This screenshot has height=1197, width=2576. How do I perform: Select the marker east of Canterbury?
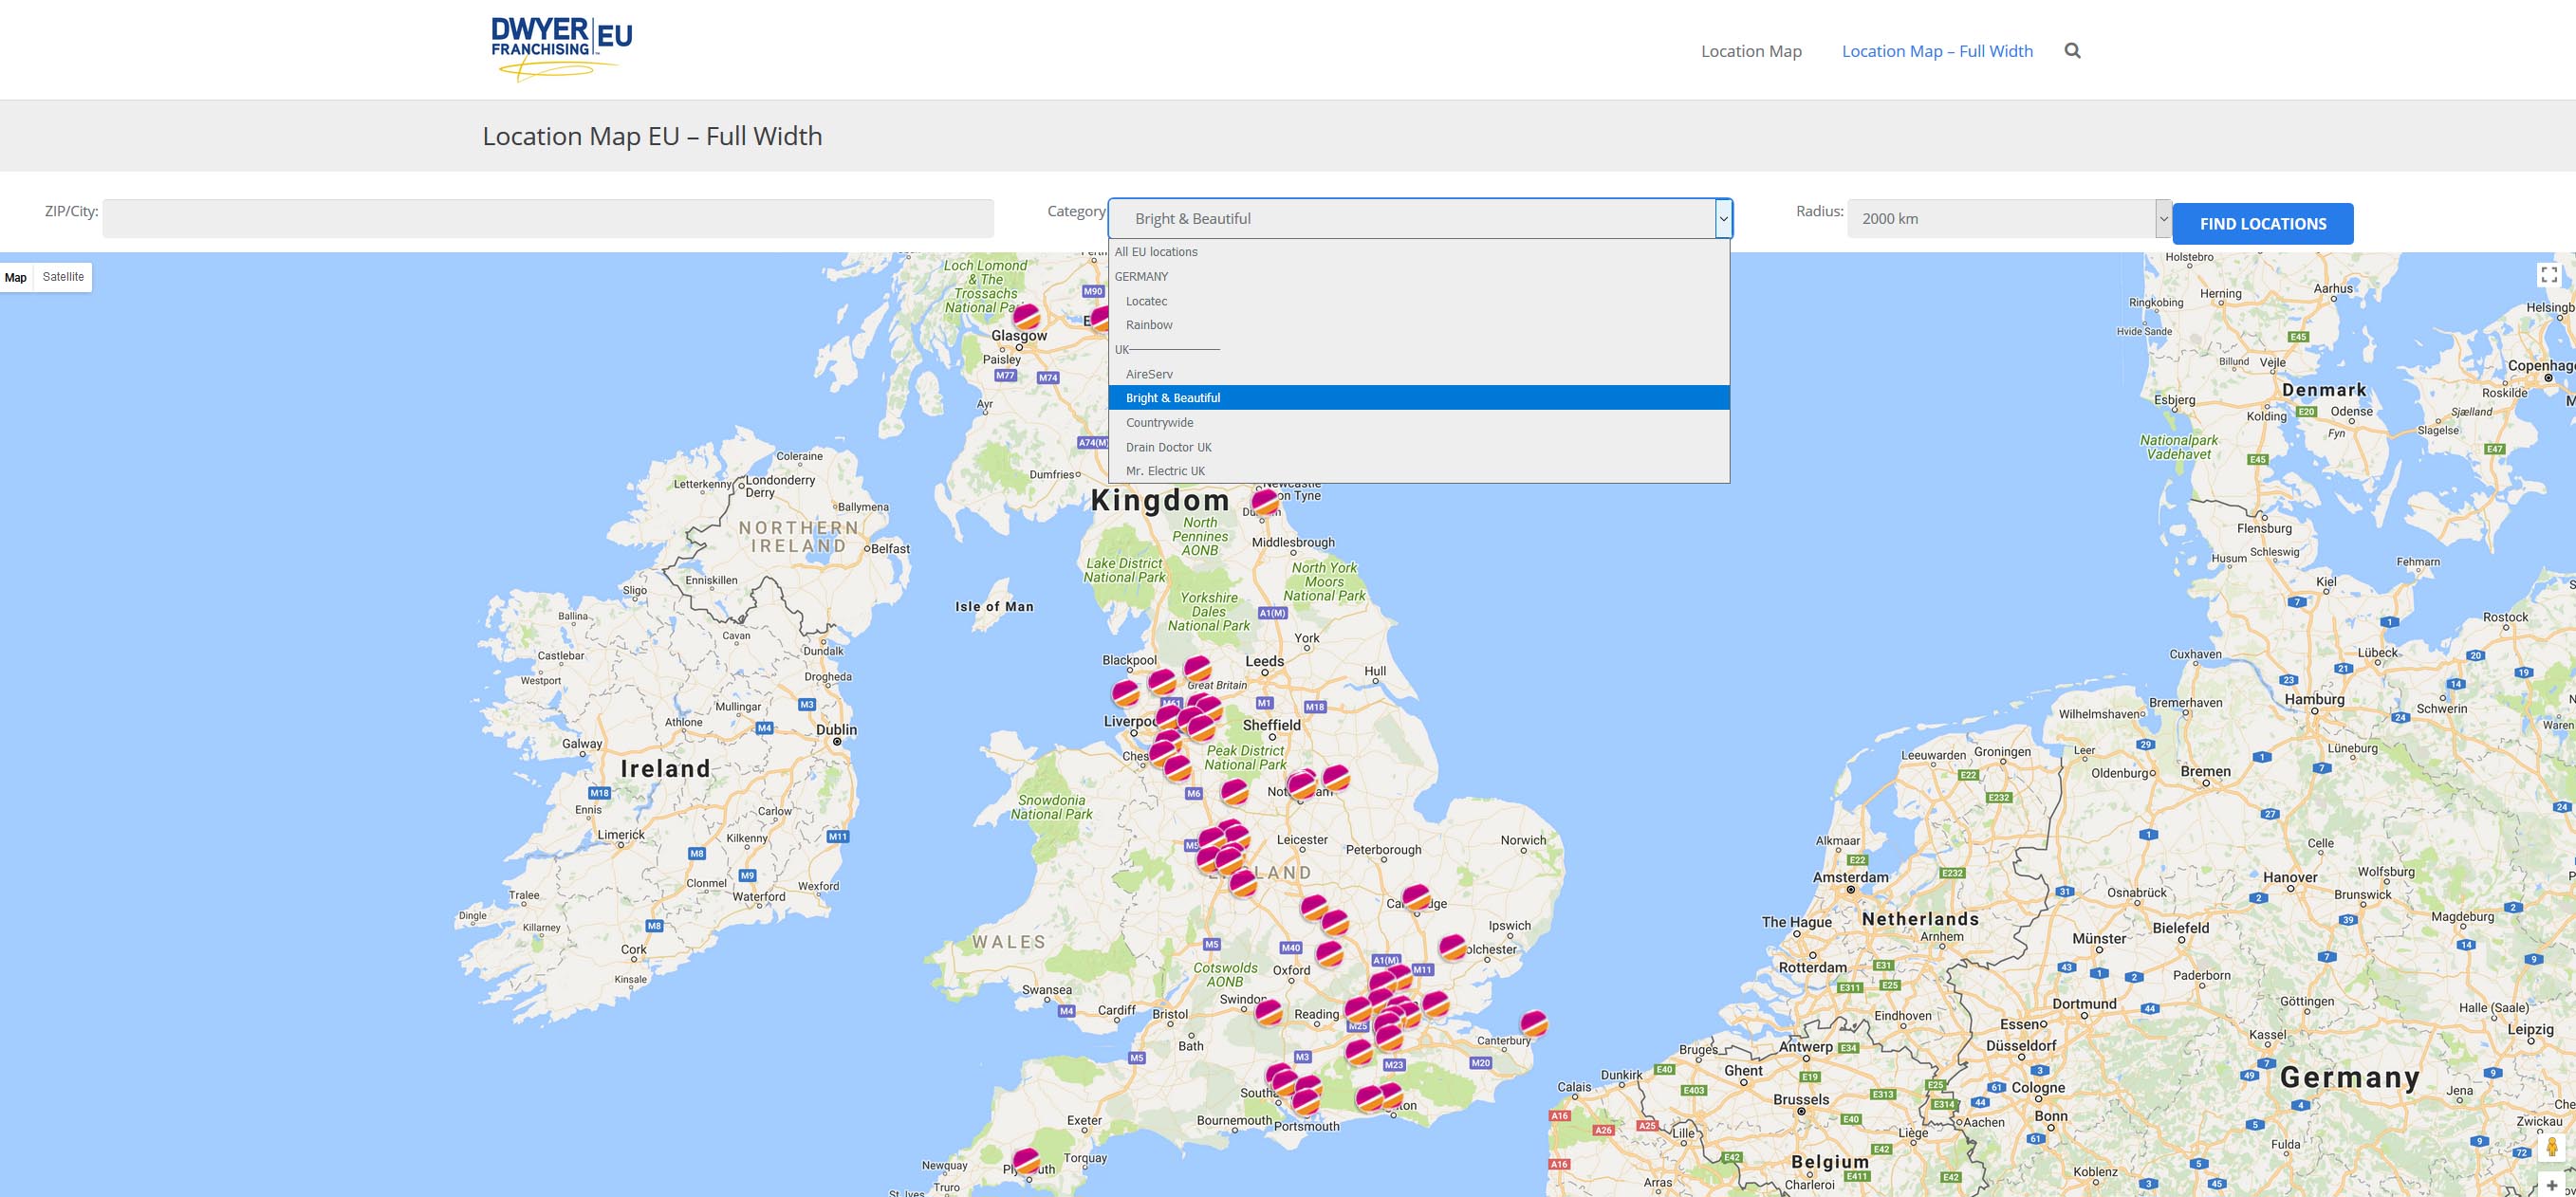(x=1533, y=1023)
